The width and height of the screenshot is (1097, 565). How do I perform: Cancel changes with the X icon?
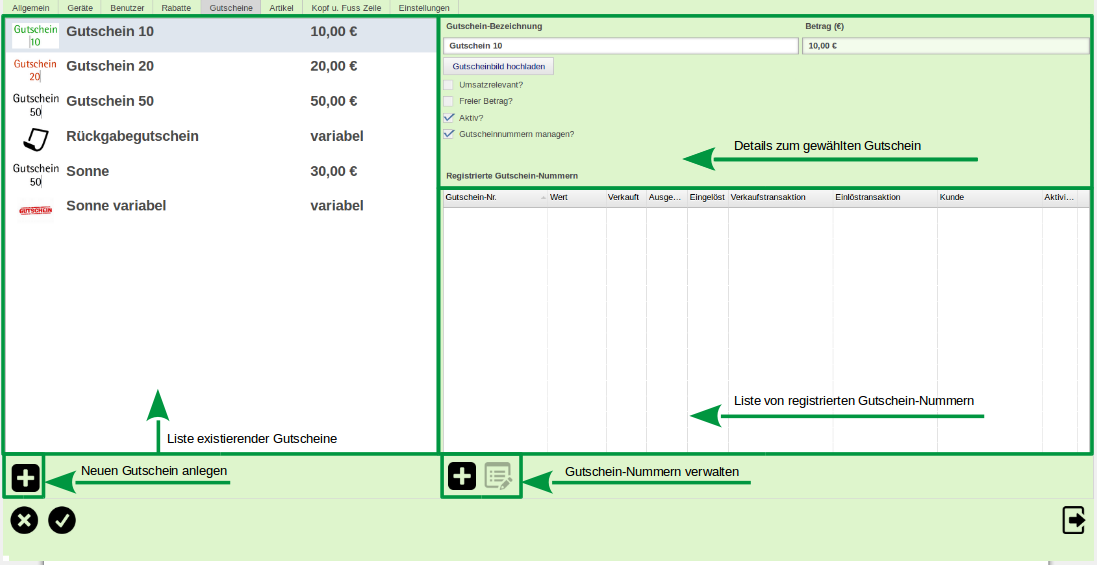click(x=25, y=520)
